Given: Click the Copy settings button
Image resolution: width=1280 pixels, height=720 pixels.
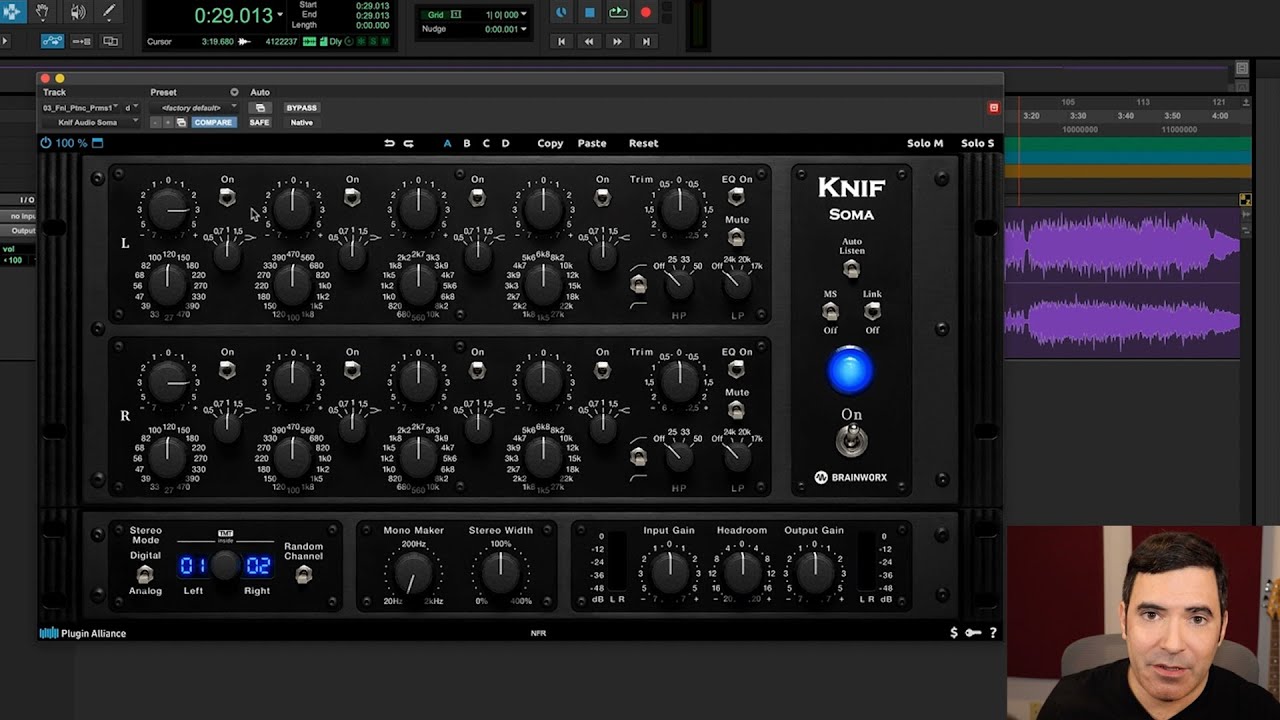Looking at the screenshot, I should coord(550,143).
